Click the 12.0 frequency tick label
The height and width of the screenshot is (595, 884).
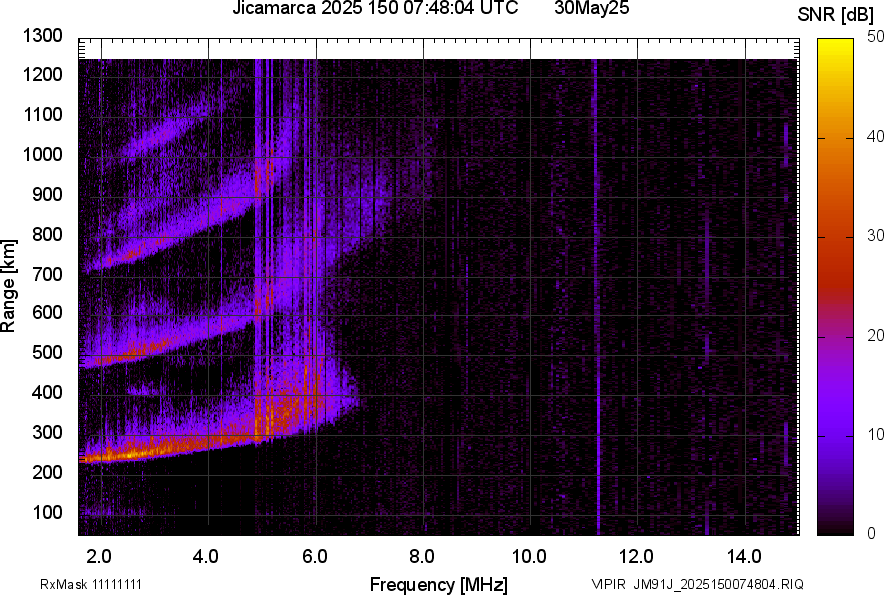(x=637, y=557)
